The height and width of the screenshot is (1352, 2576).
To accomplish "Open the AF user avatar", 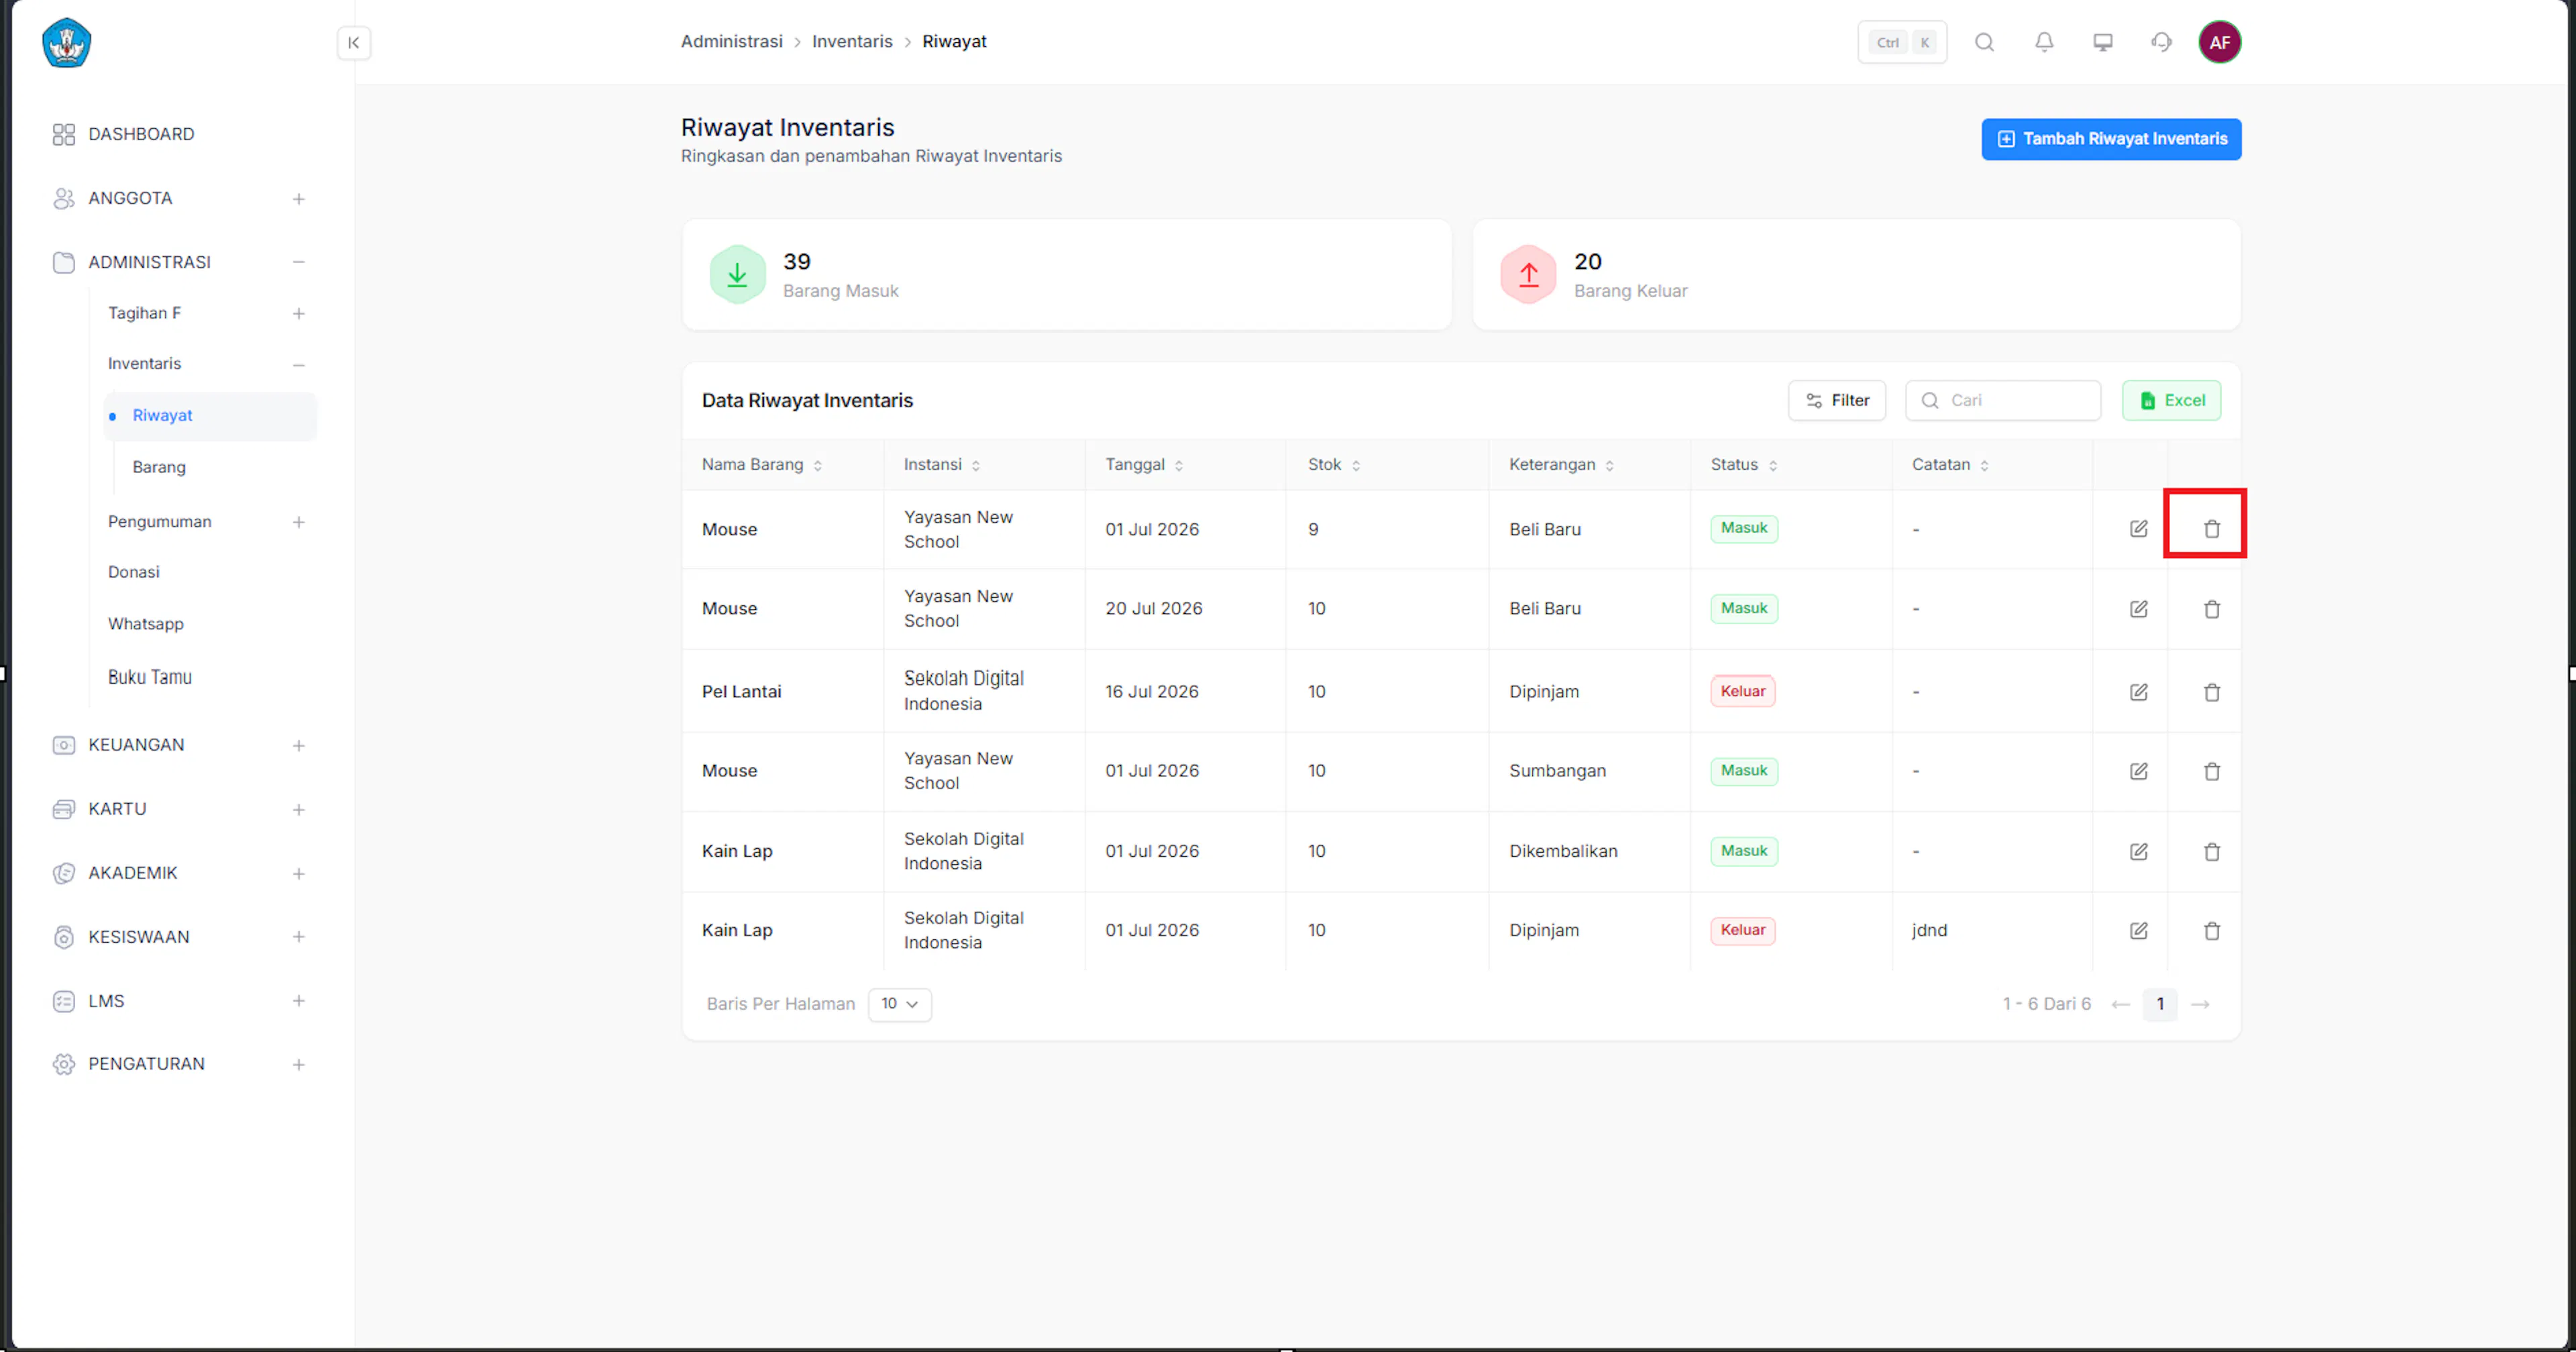I will (x=2219, y=42).
